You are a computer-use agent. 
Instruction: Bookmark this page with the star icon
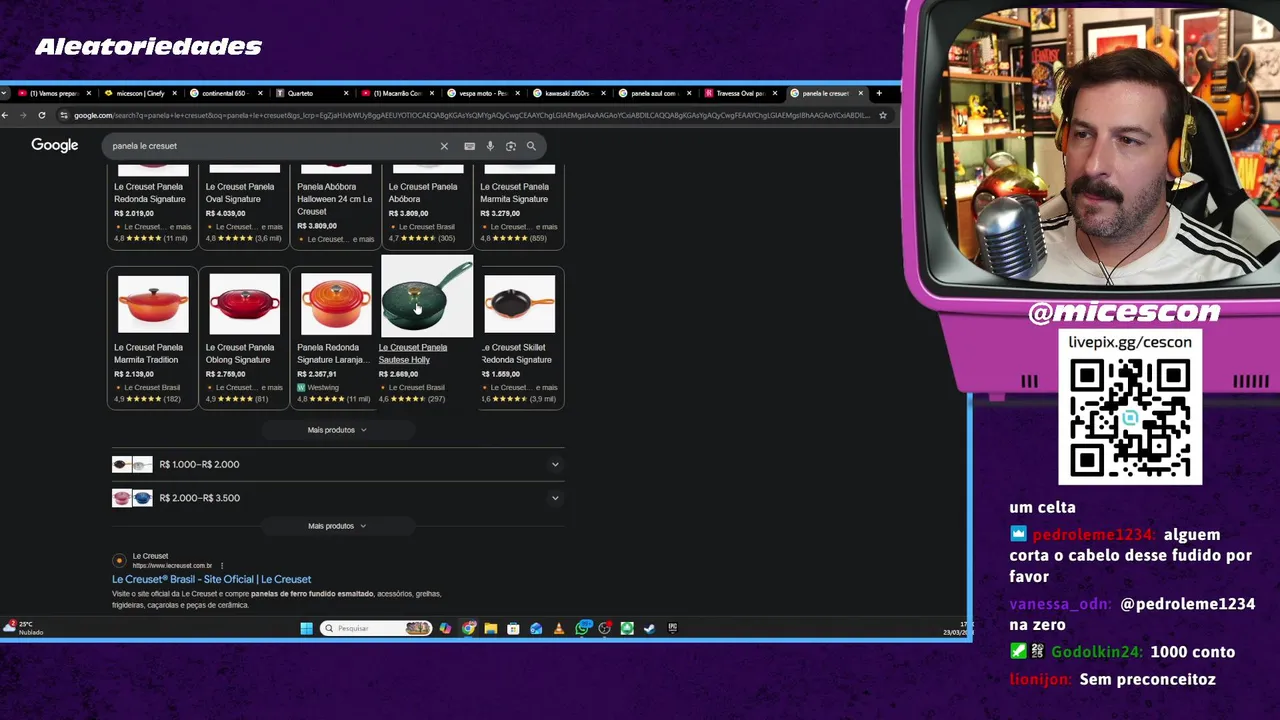tap(882, 115)
